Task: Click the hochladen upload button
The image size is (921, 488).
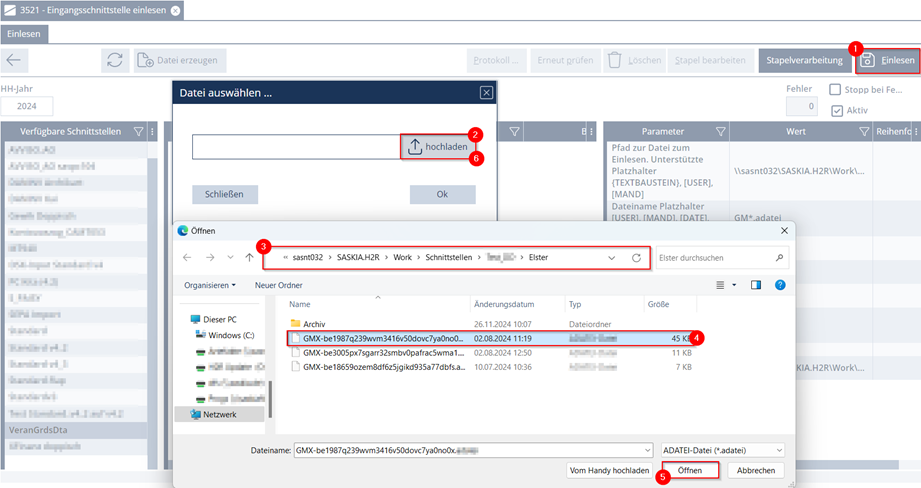Action: [437, 147]
